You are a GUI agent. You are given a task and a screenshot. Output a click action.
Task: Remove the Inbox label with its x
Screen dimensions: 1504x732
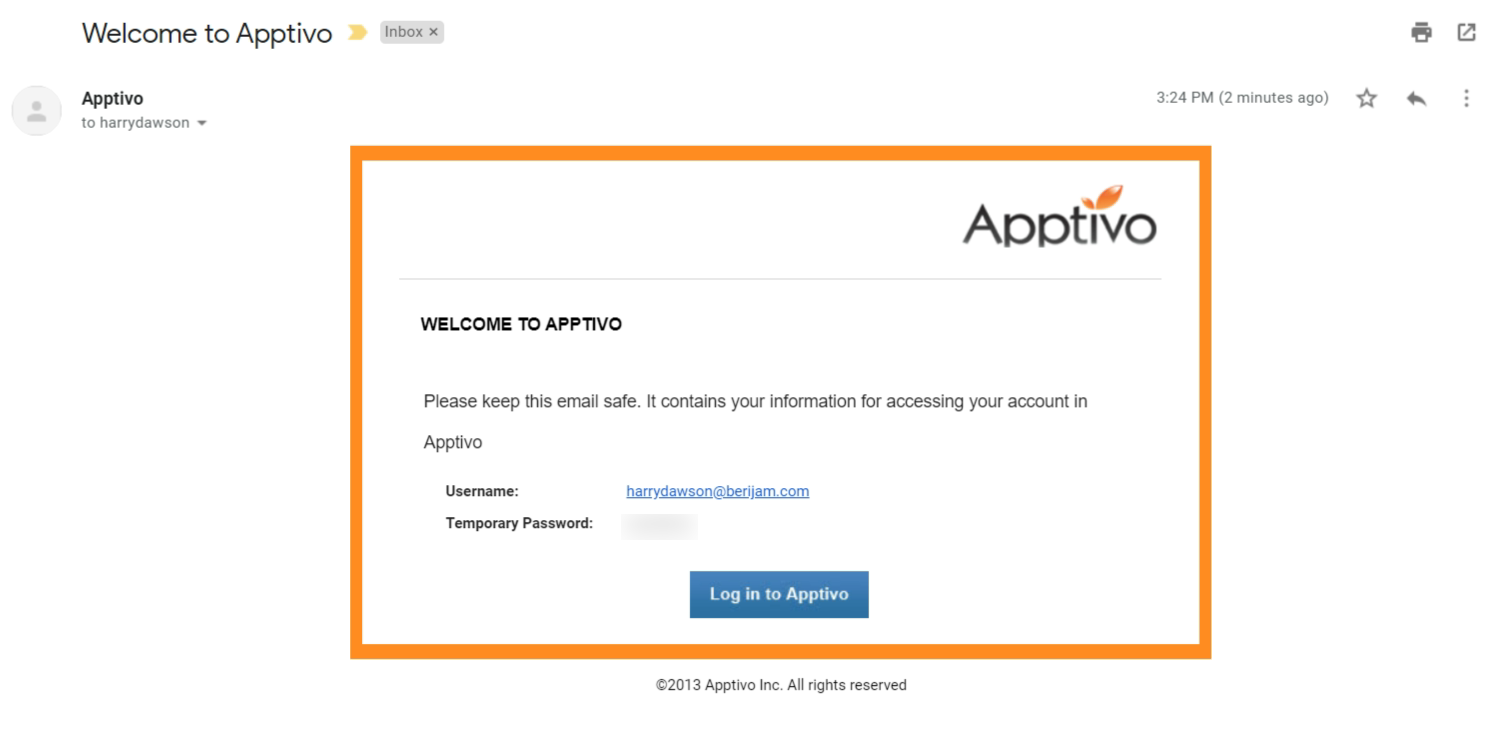coord(433,32)
